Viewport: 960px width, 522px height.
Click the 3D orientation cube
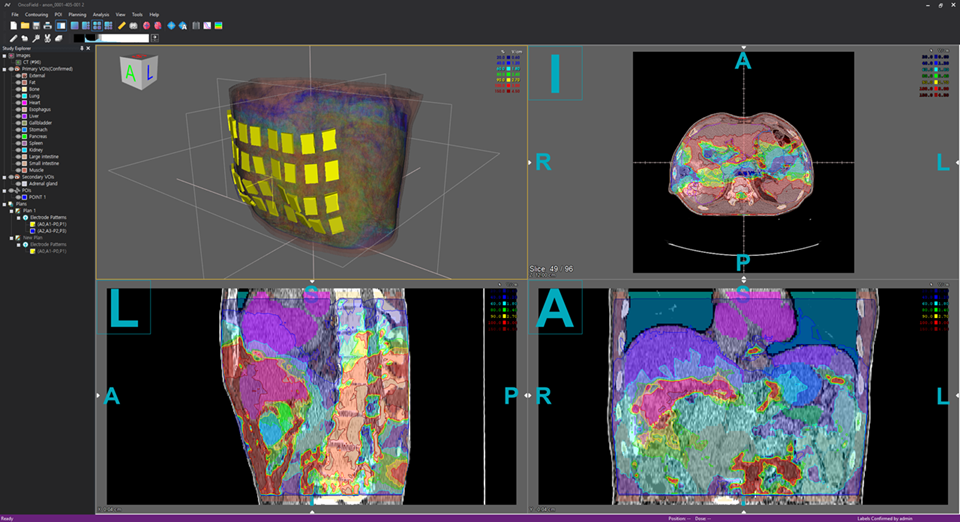[x=139, y=72]
